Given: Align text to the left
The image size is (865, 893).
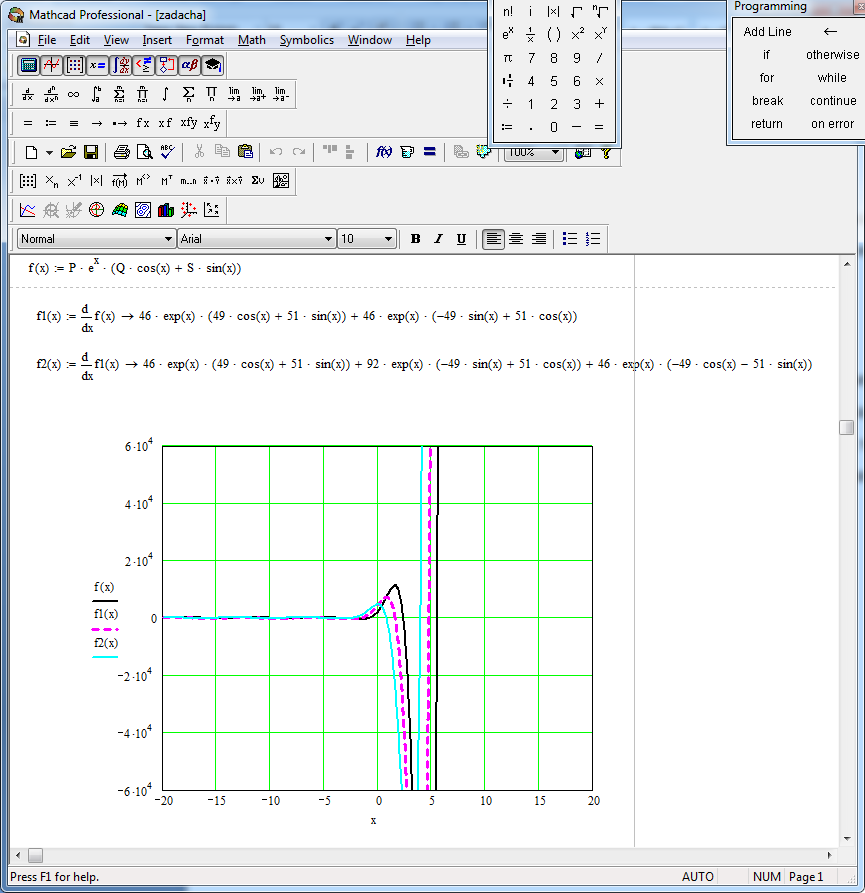Looking at the screenshot, I should pos(493,239).
